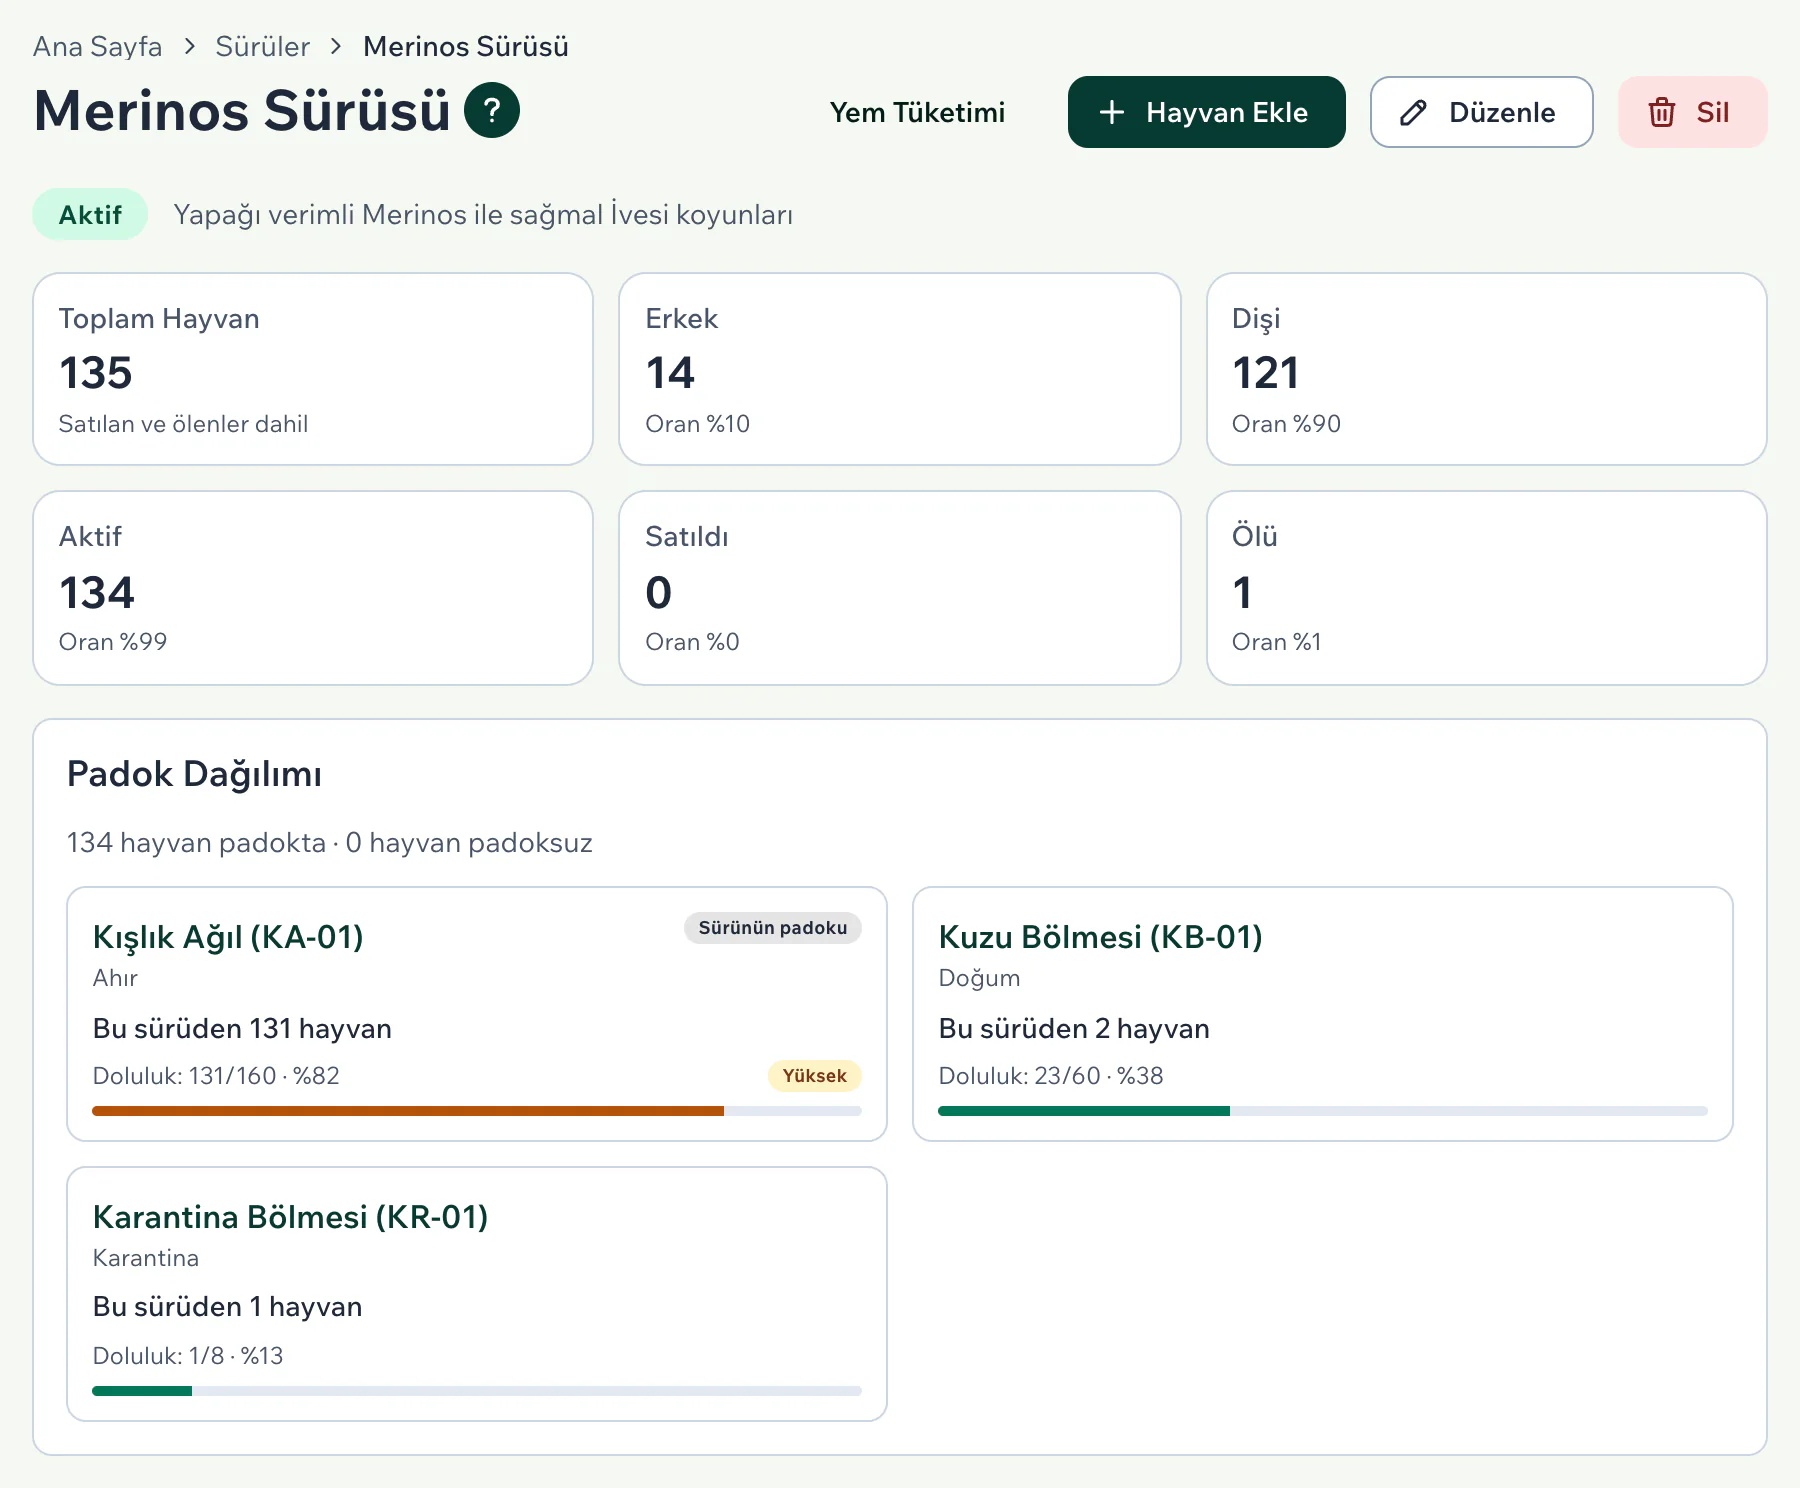Click the herd description about Merinos koyunları

(x=483, y=215)
